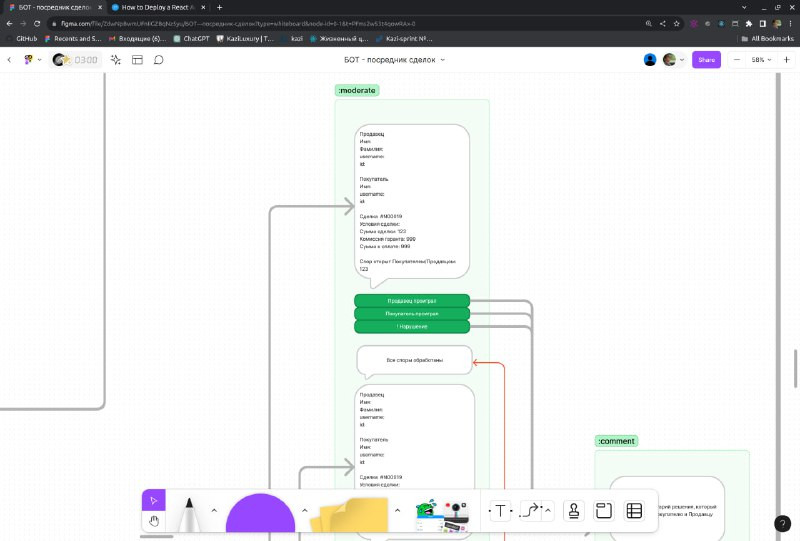Start the 03:00 timer
800x541 pixels.
point(76,60)
